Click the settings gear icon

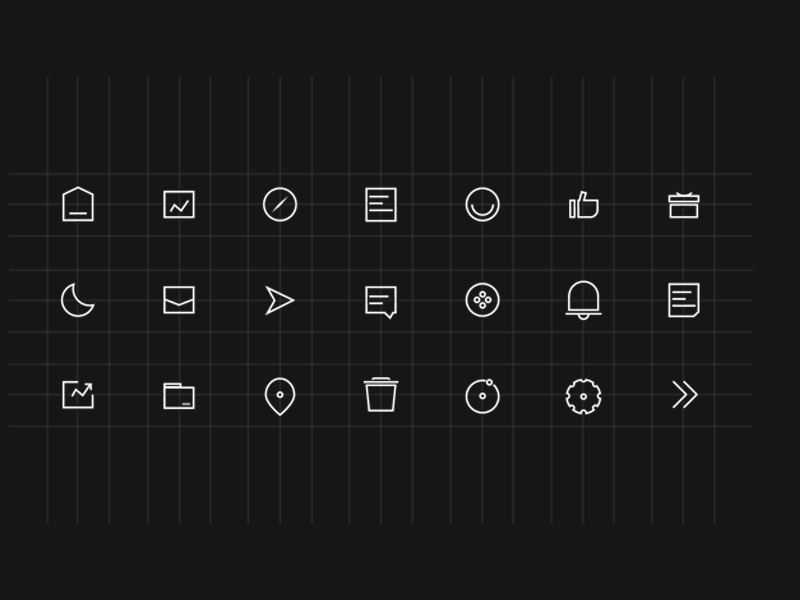[583, 396]
